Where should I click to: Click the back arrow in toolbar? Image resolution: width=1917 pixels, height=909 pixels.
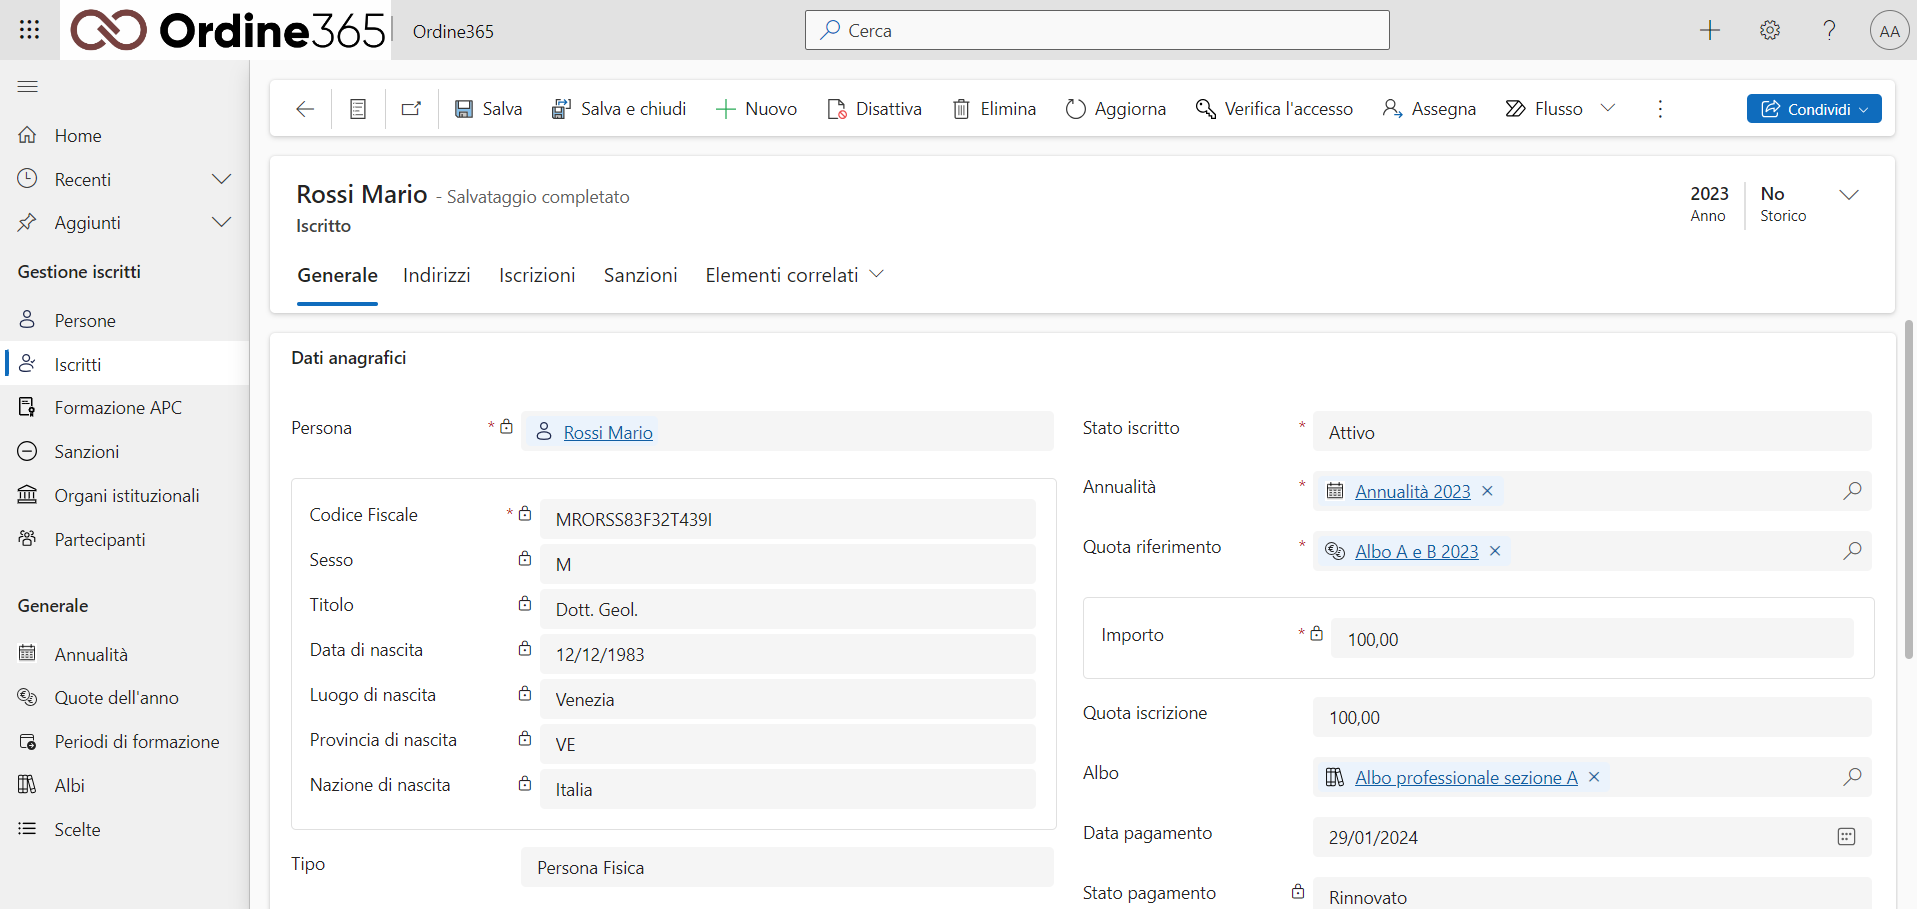[305, 109]
